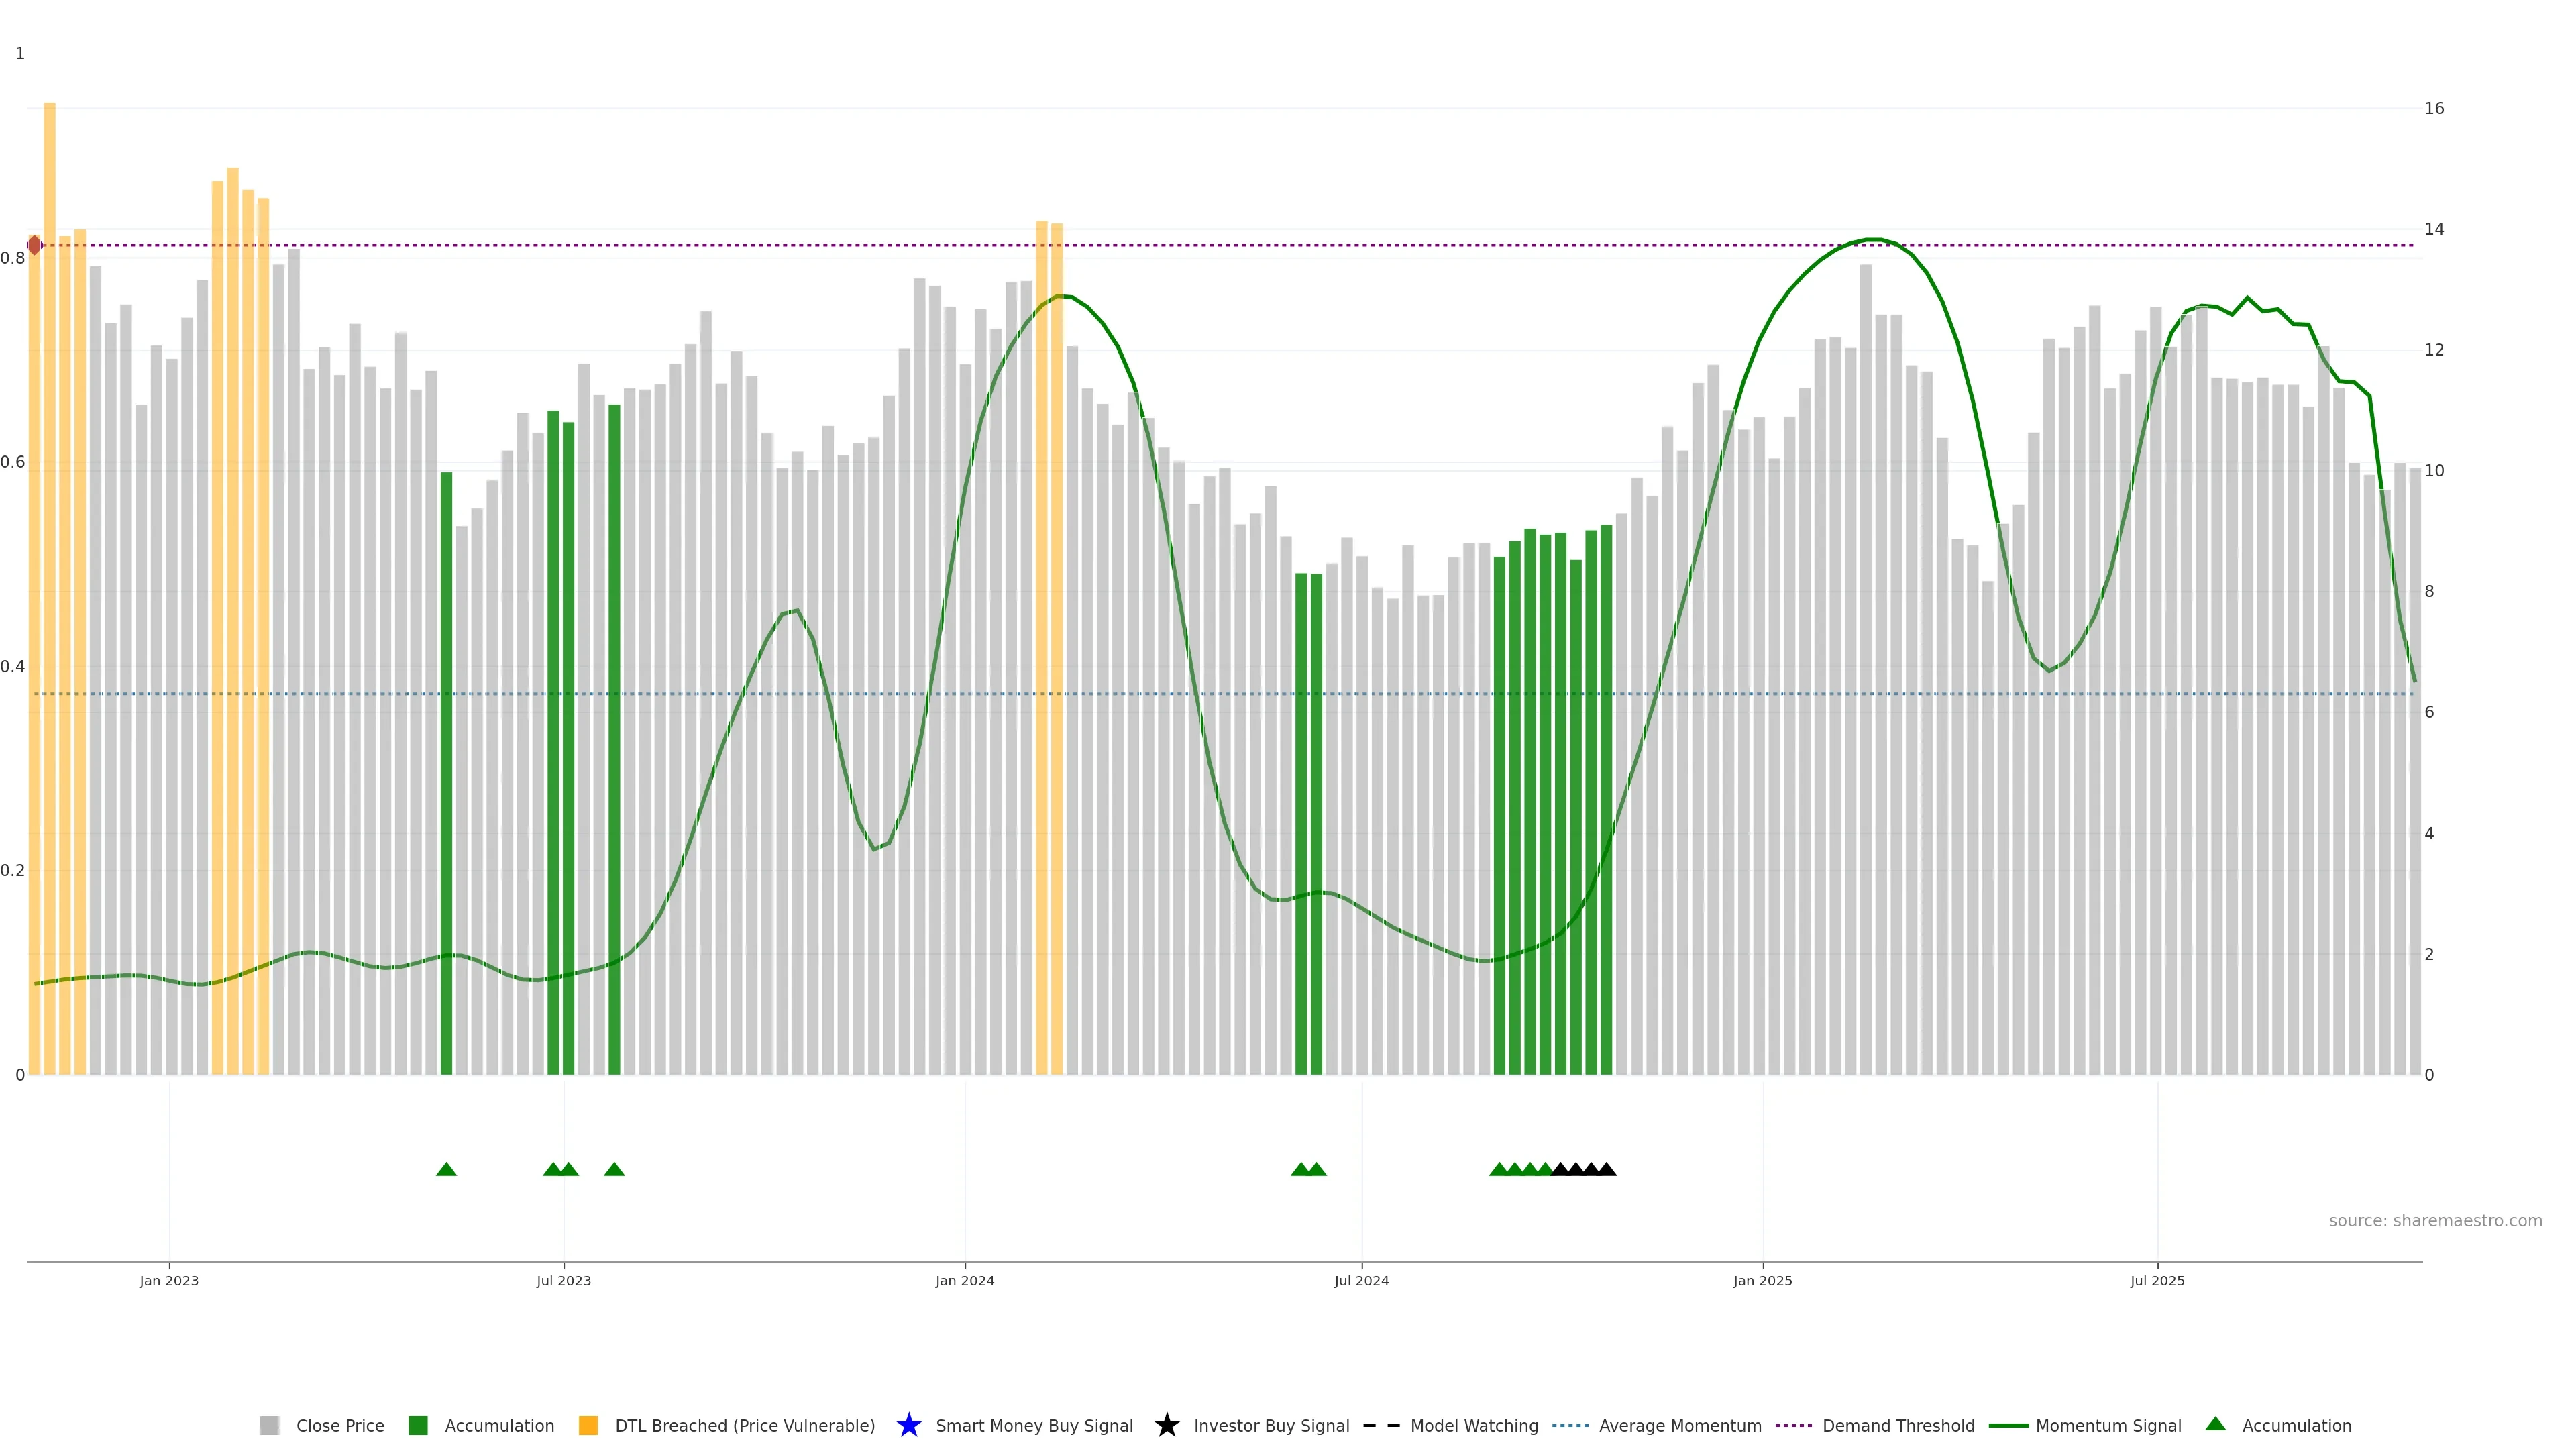Click the orange DTL Breached legend icon
The height and width of the screenshot is (1449, 2576).
click(x=588, y=1425)
